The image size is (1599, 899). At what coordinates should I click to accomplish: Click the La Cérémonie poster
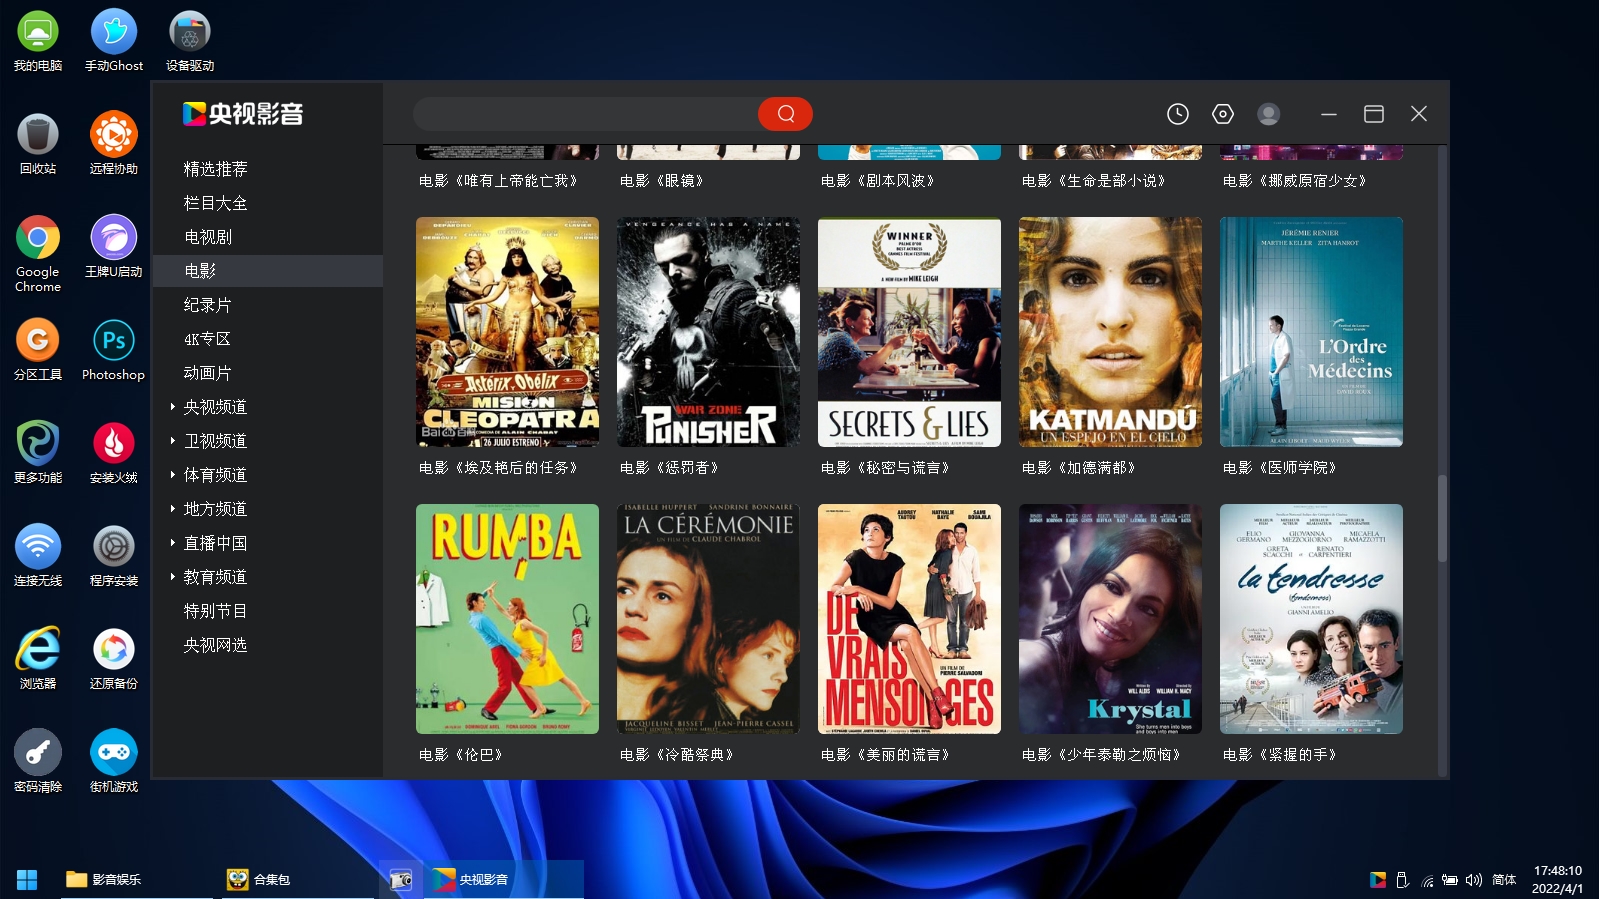(708, 619)
